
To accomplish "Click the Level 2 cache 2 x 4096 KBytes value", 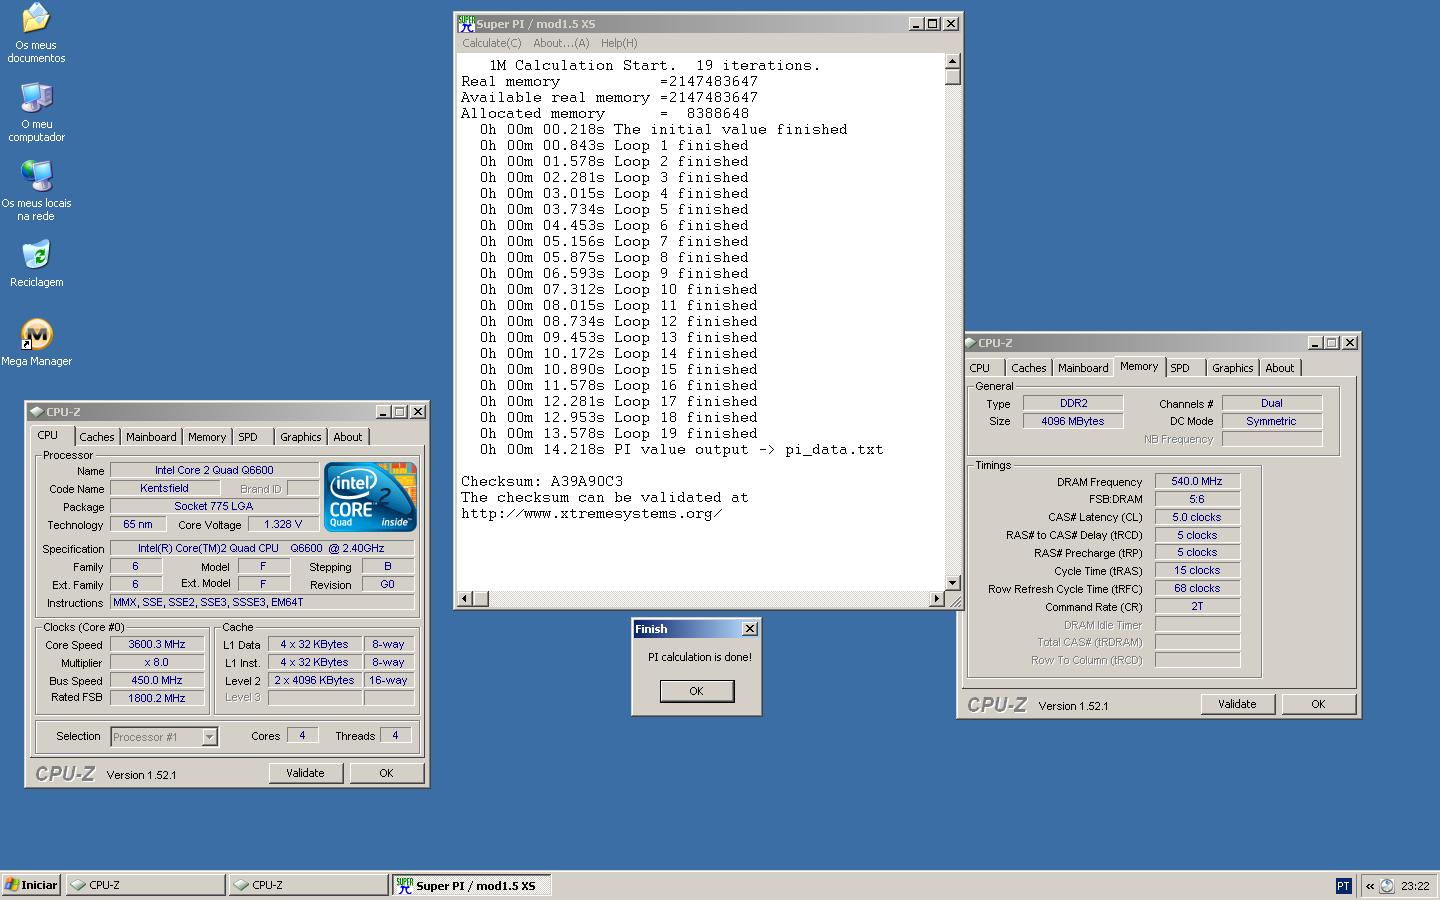I will pos(315,680).
